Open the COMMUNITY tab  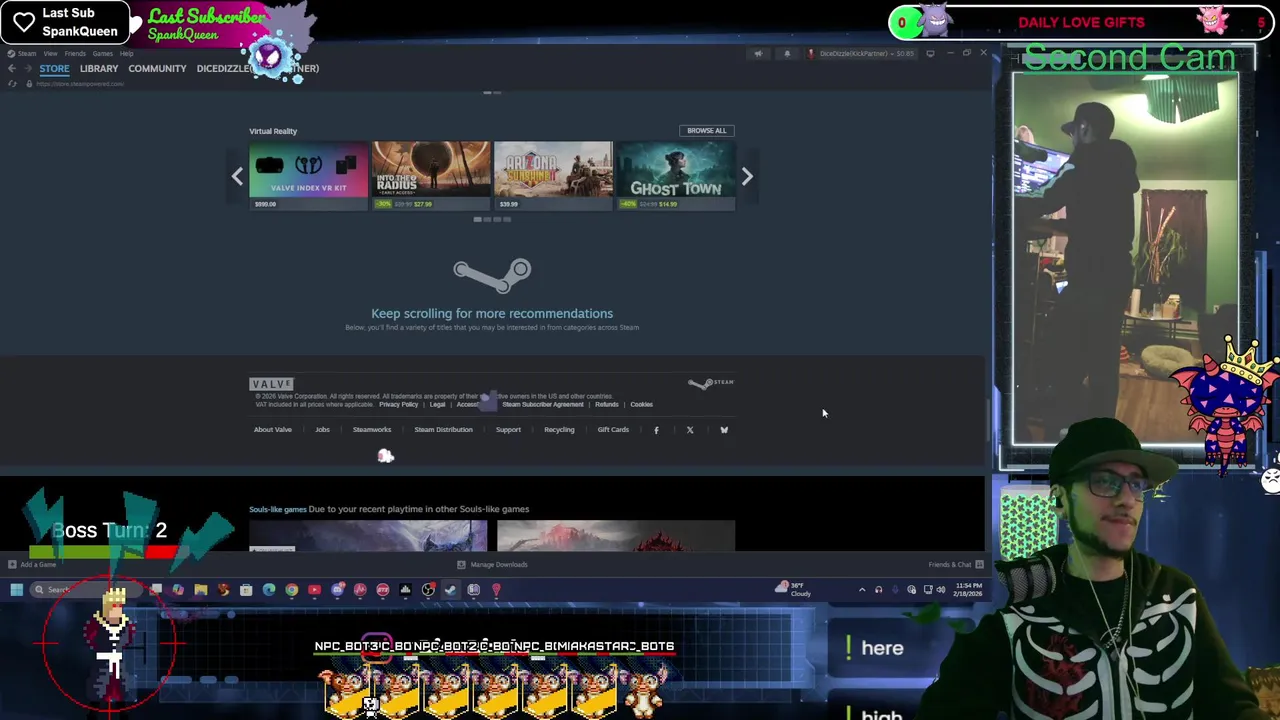pos(157,68)
